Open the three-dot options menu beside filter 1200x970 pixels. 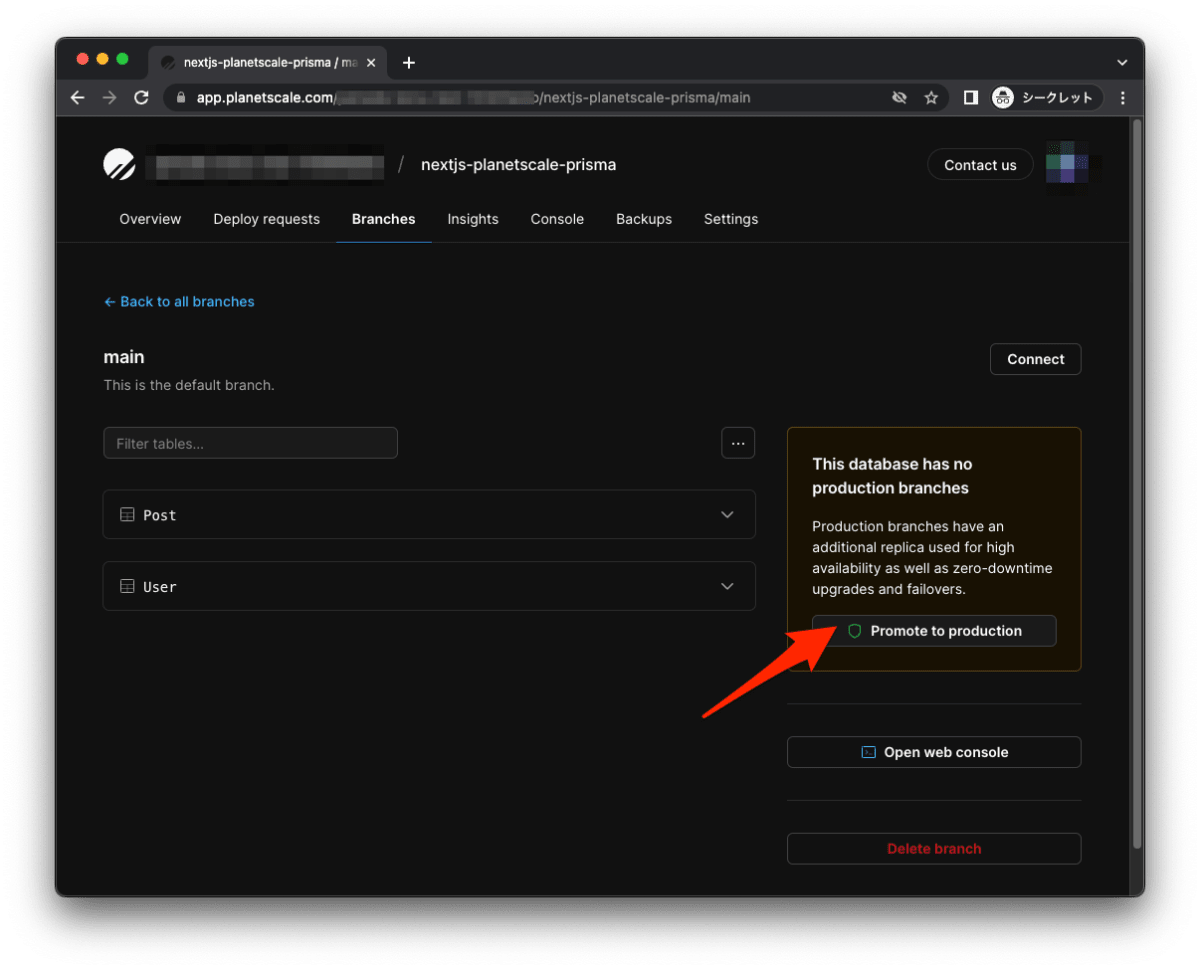[738, 443]
